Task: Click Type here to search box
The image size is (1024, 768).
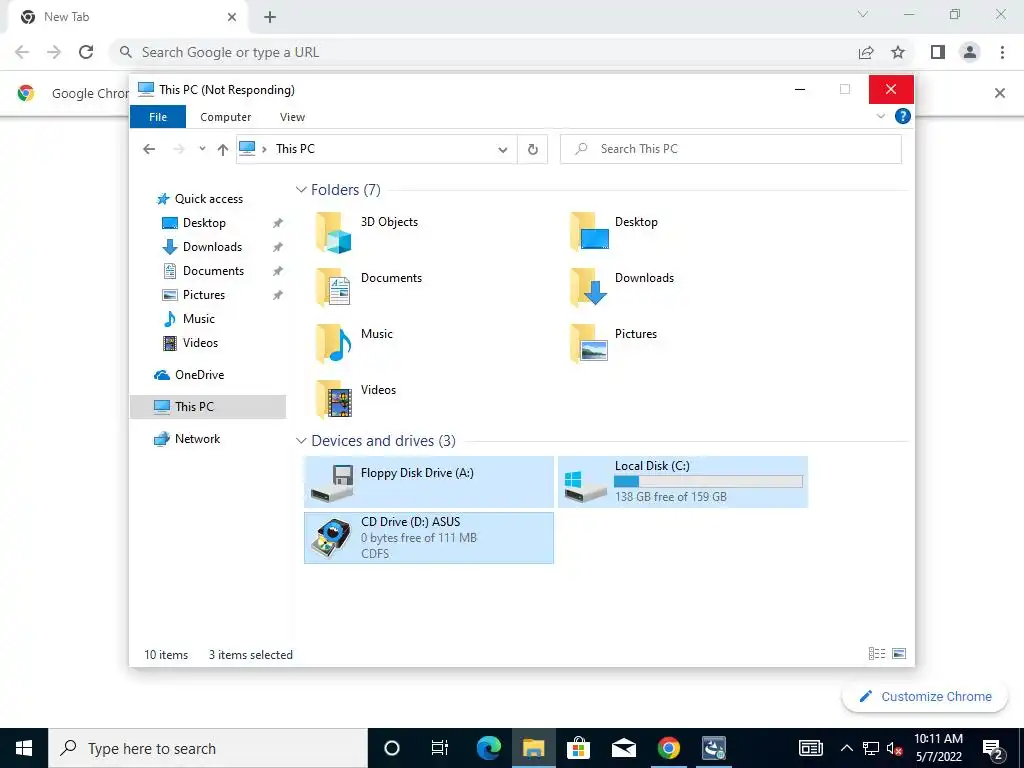Action: [x=208, y=748]
